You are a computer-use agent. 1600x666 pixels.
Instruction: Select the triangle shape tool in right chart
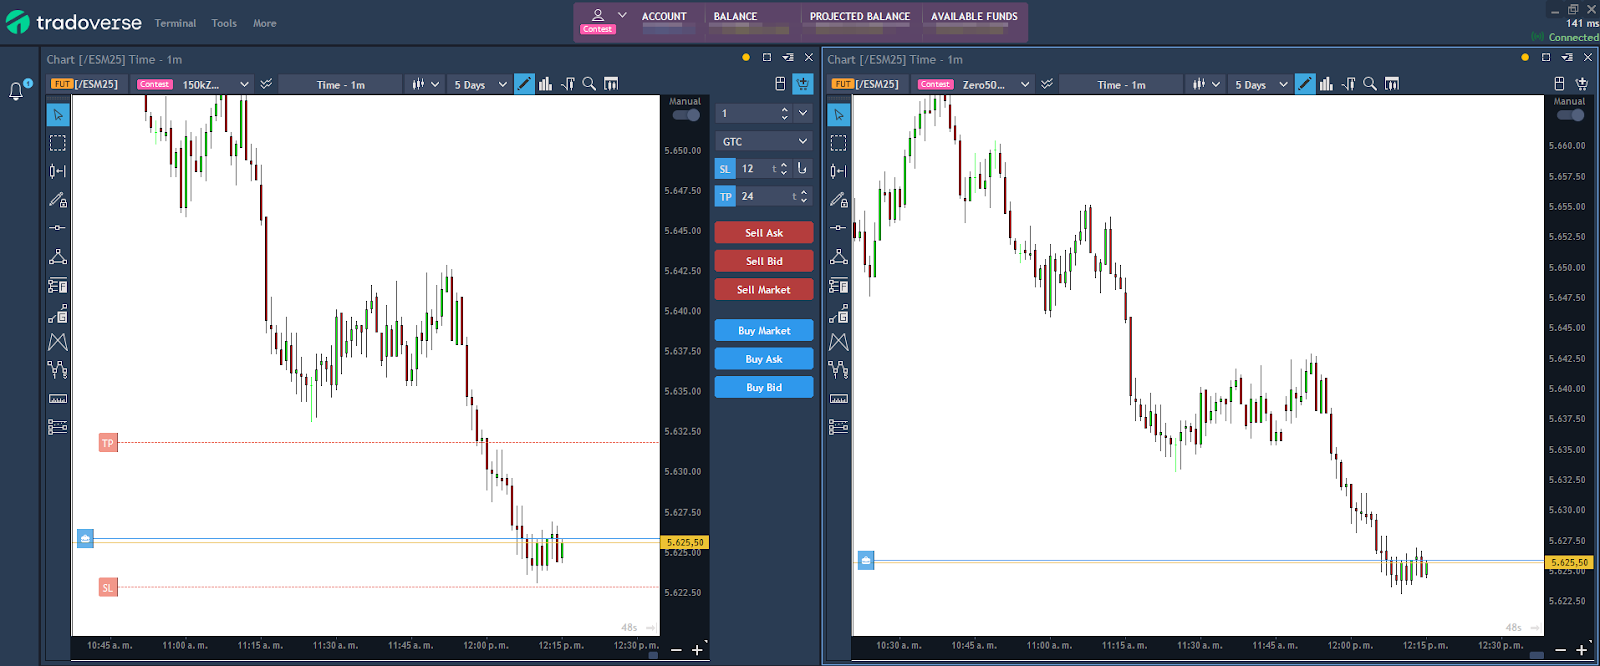(x=839, y=257)
